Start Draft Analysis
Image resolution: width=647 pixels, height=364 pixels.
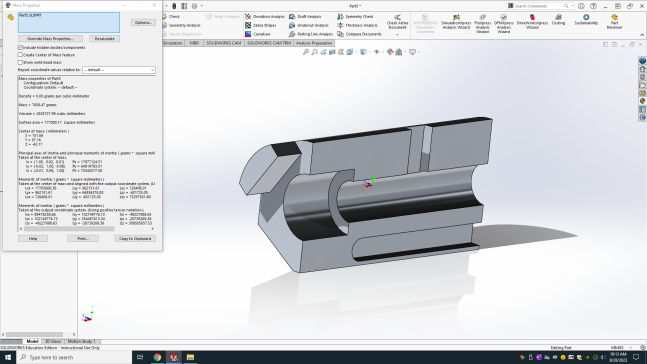point(305,17)
